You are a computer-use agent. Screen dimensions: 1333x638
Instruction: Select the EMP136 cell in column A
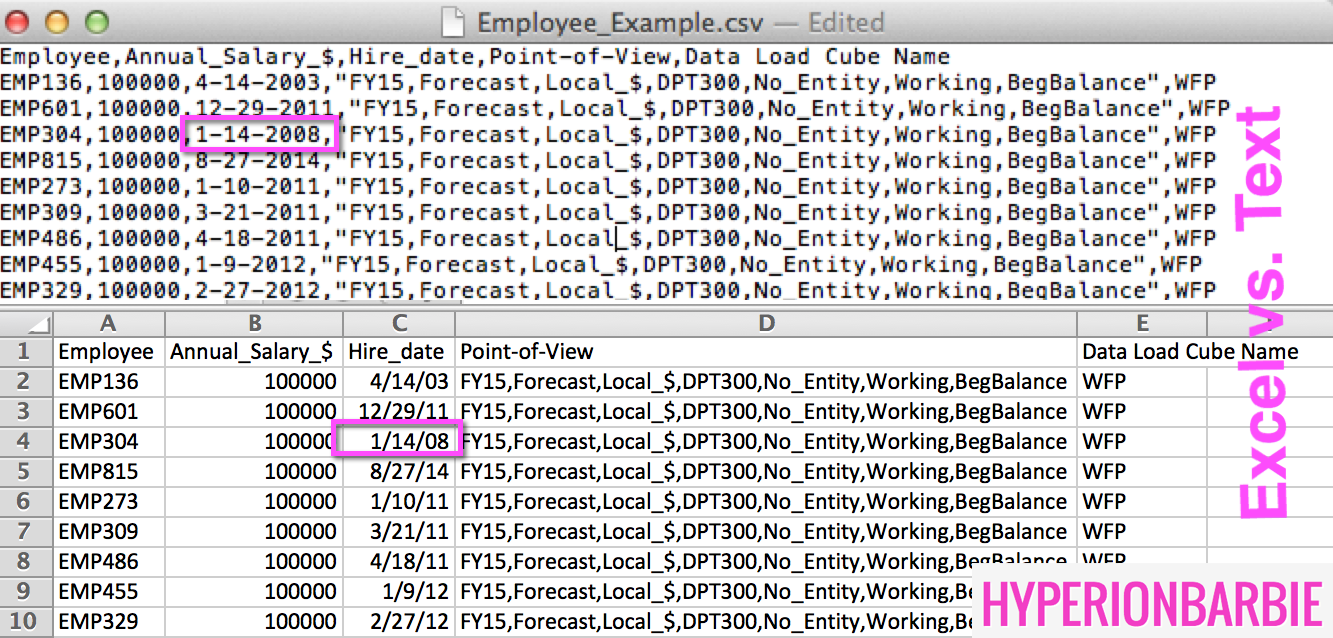pos(108,381)
